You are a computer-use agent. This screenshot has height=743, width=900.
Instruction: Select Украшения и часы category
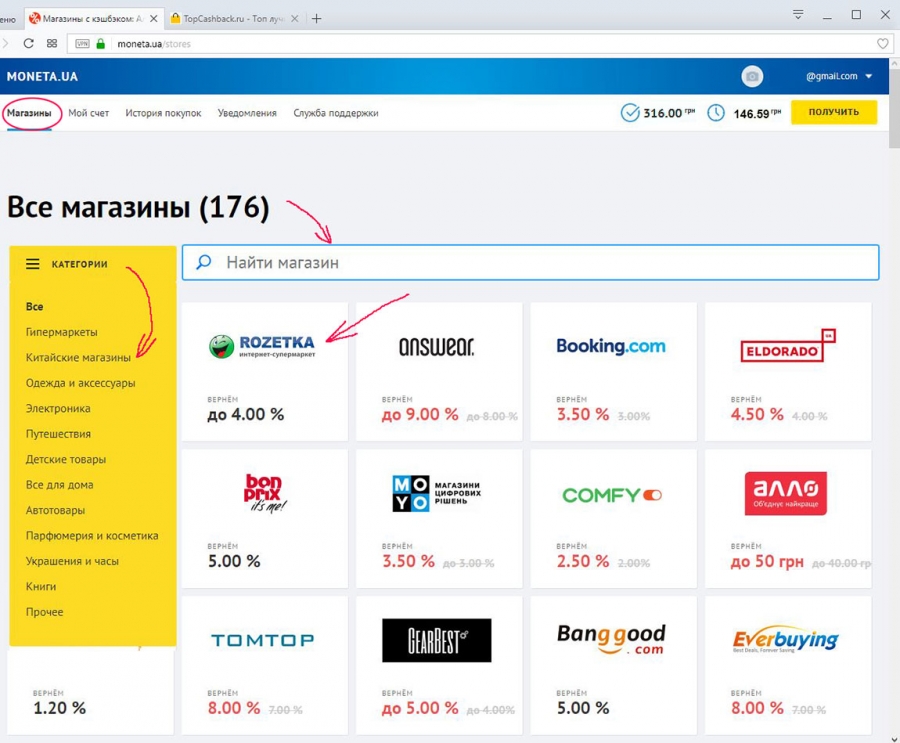[x=72, y=561]
